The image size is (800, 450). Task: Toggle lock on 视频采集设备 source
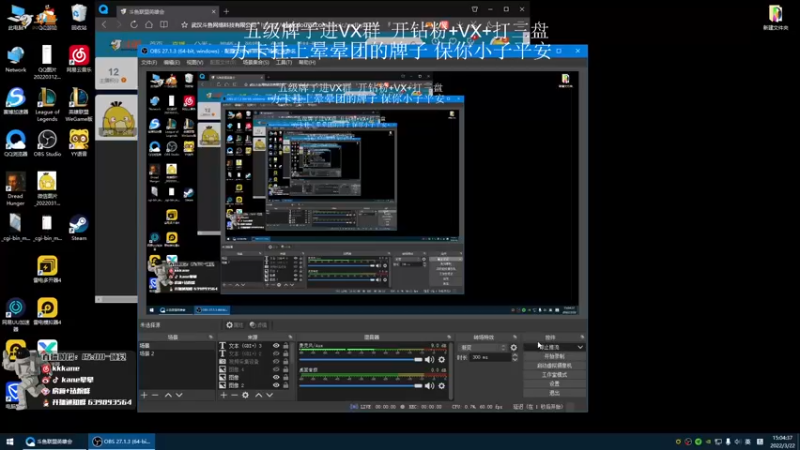(286, 361)
